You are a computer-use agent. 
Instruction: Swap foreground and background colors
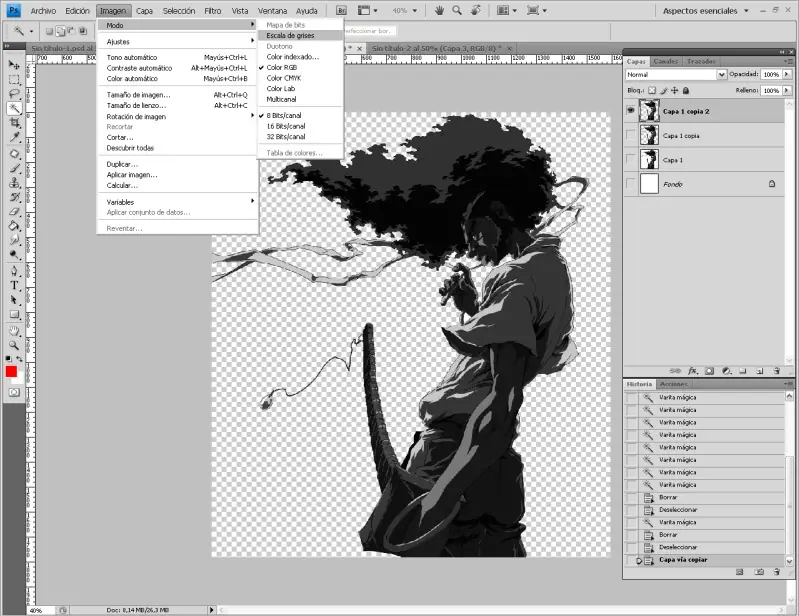[x=19, y=359]
